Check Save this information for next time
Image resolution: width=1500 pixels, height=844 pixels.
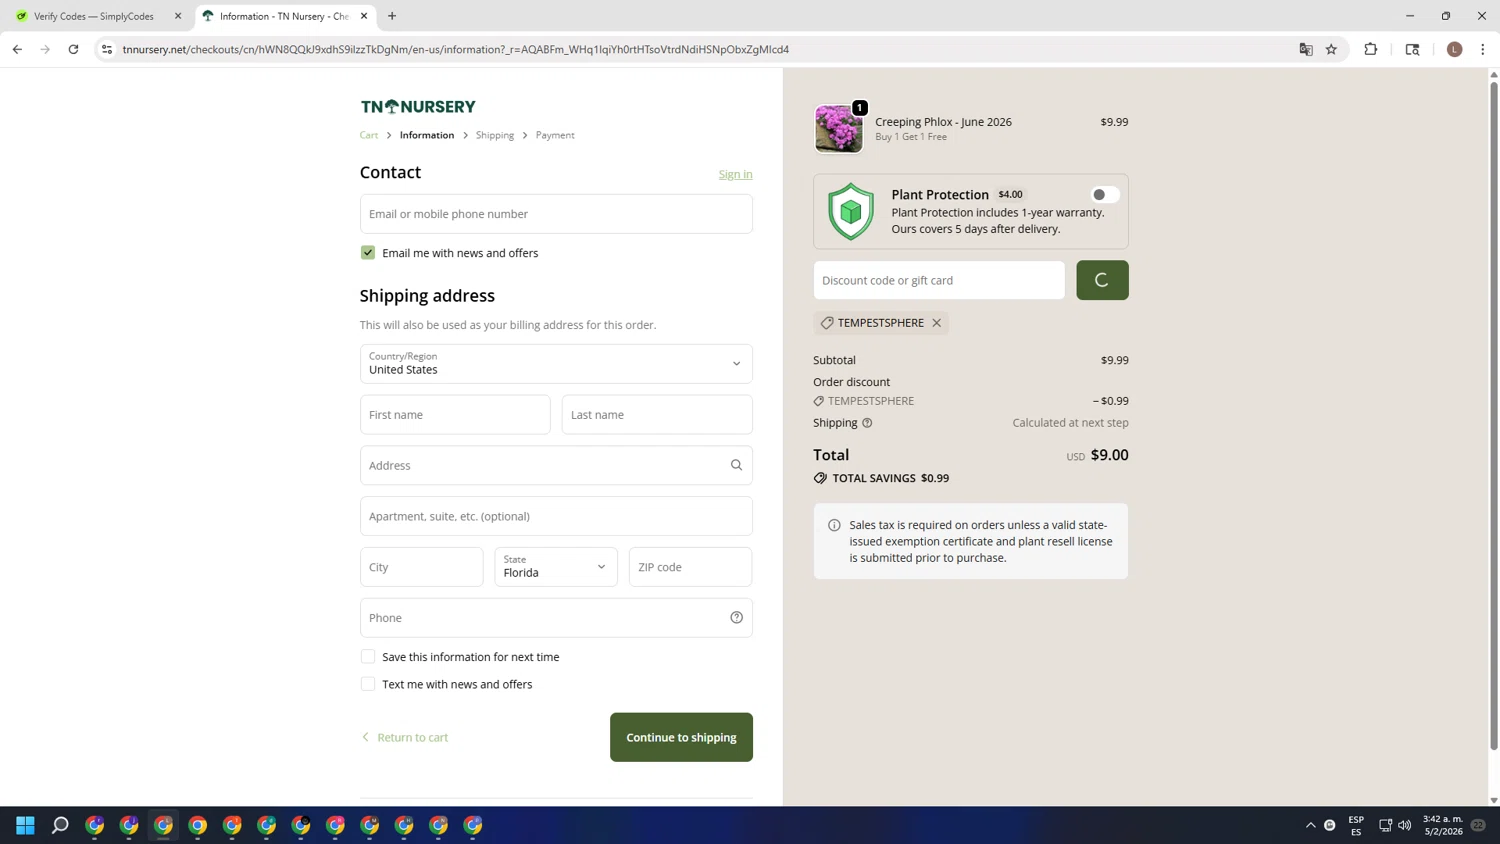coord(368,657)
